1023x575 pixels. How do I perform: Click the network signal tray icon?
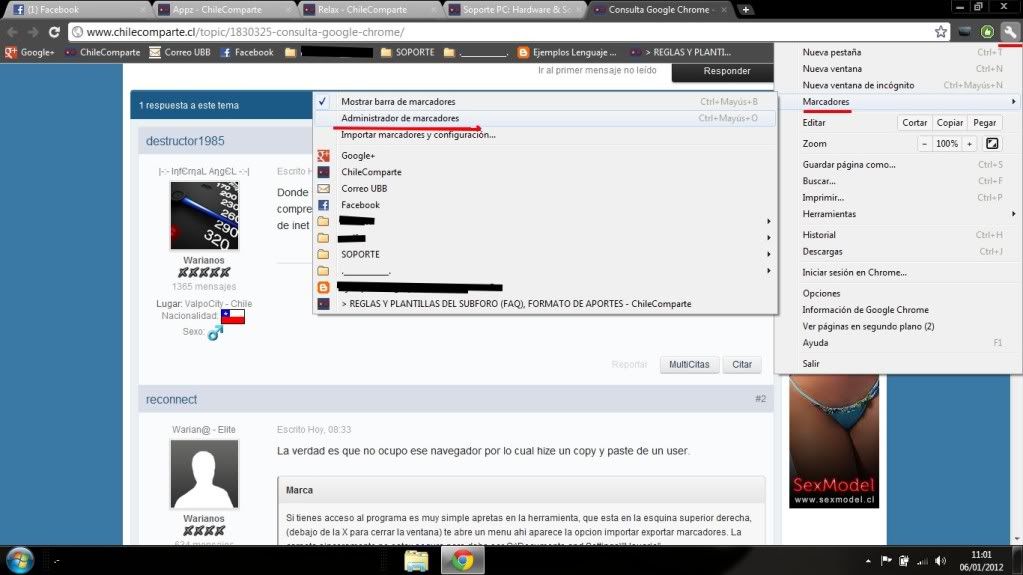coord(922,560)
